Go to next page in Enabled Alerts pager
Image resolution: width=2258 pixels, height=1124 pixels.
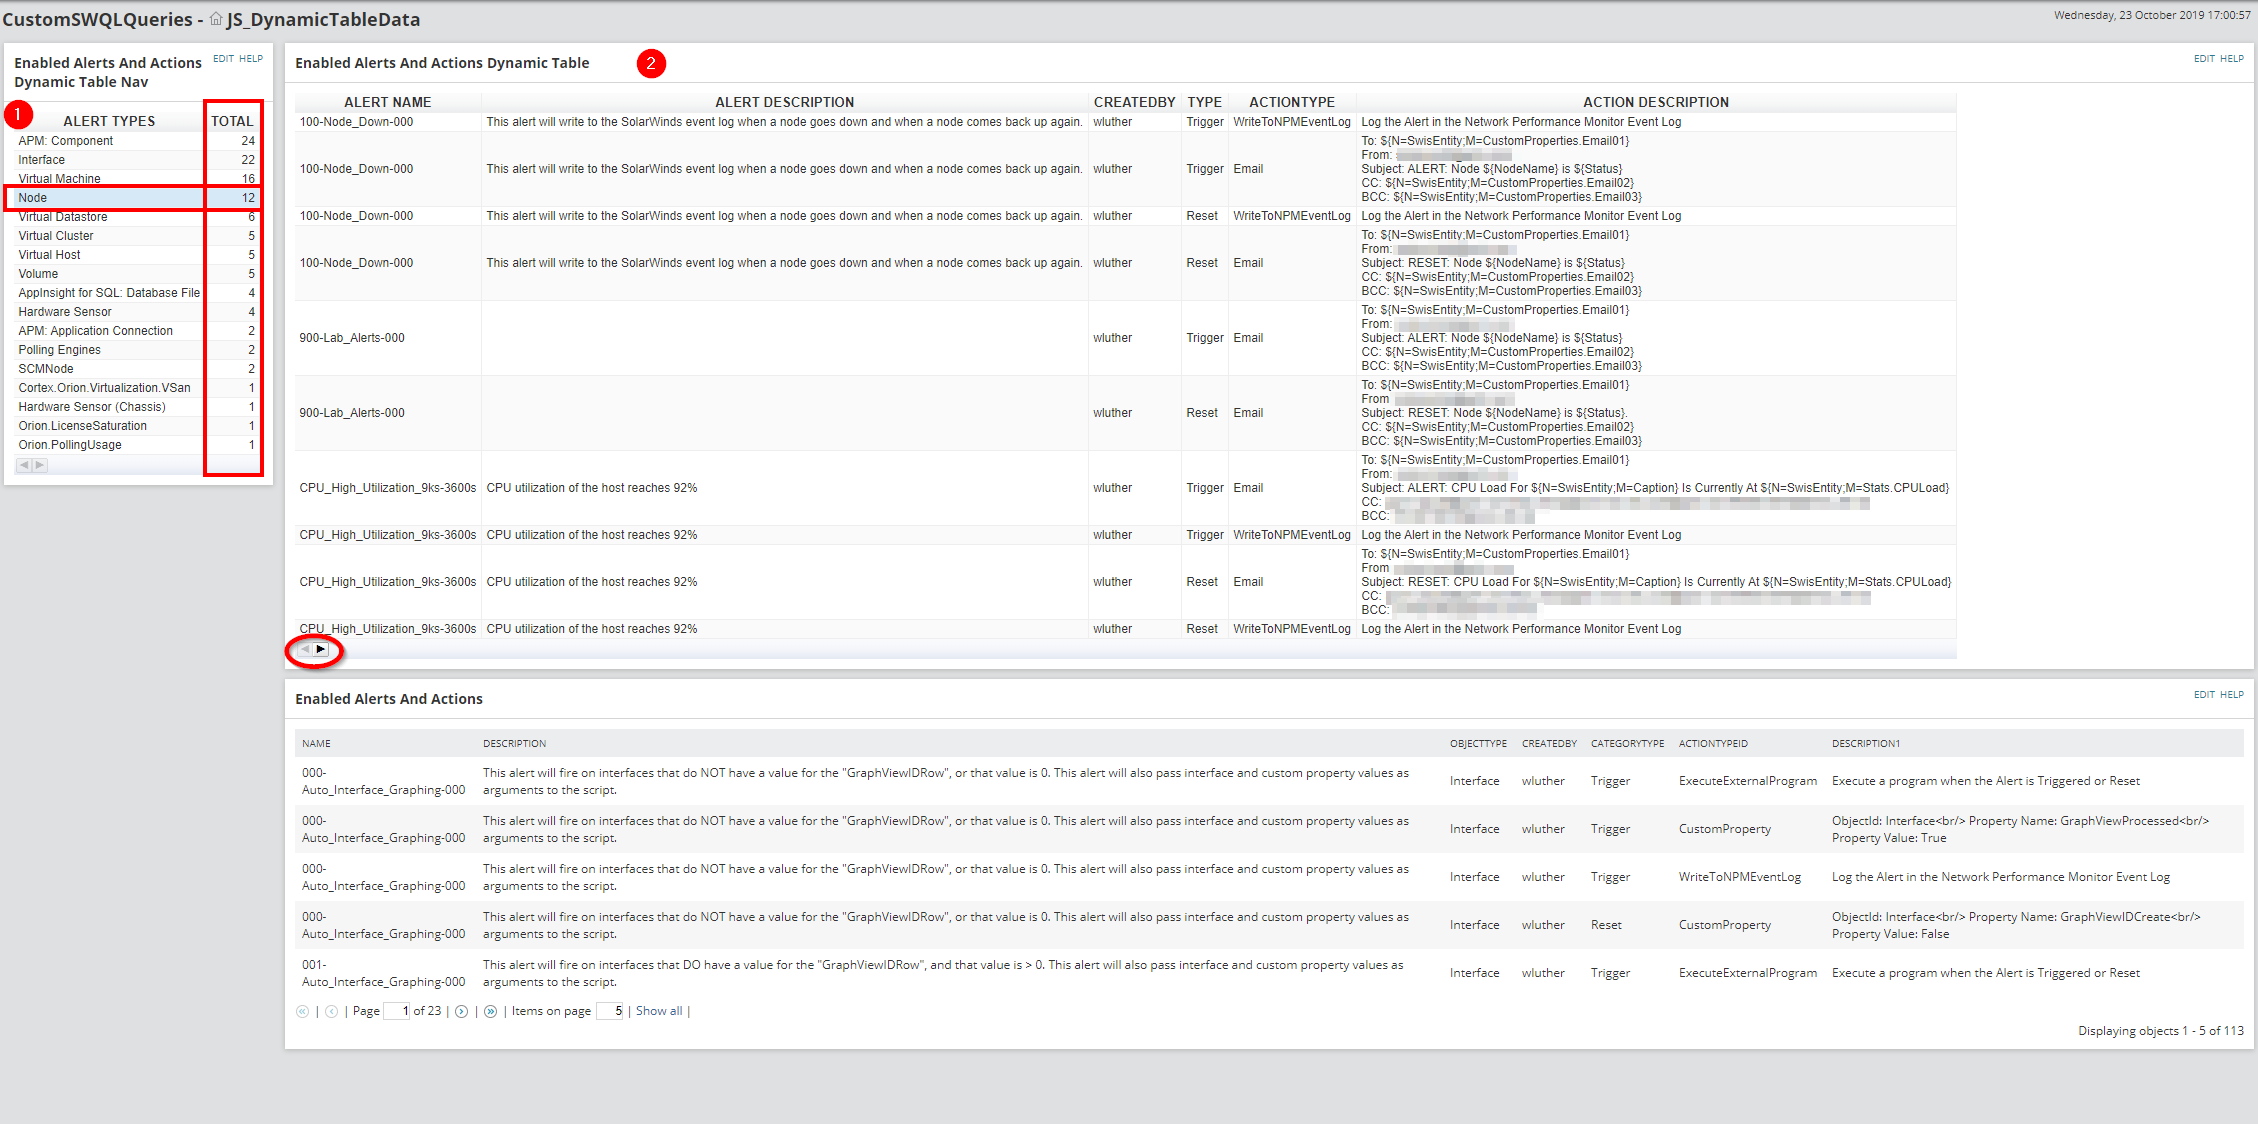click(462, 1012)
